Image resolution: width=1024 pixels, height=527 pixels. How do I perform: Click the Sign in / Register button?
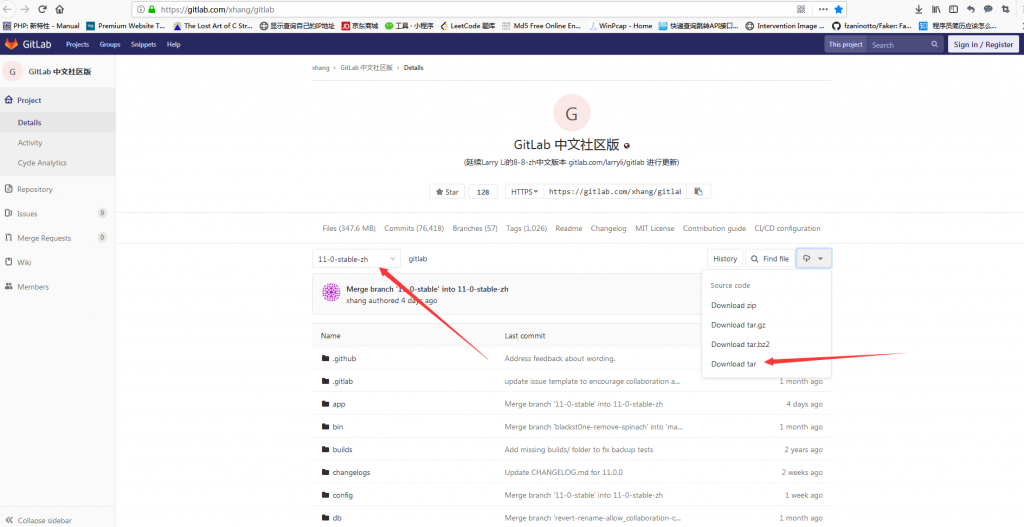983,44
